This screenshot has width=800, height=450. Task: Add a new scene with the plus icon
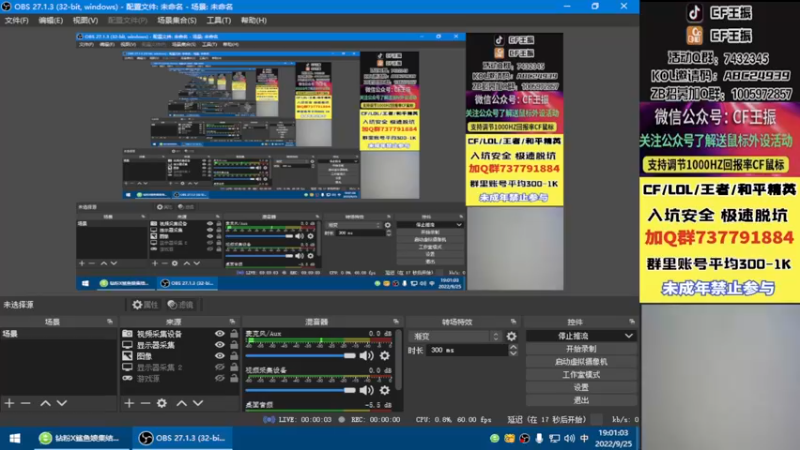pos(9,403)
